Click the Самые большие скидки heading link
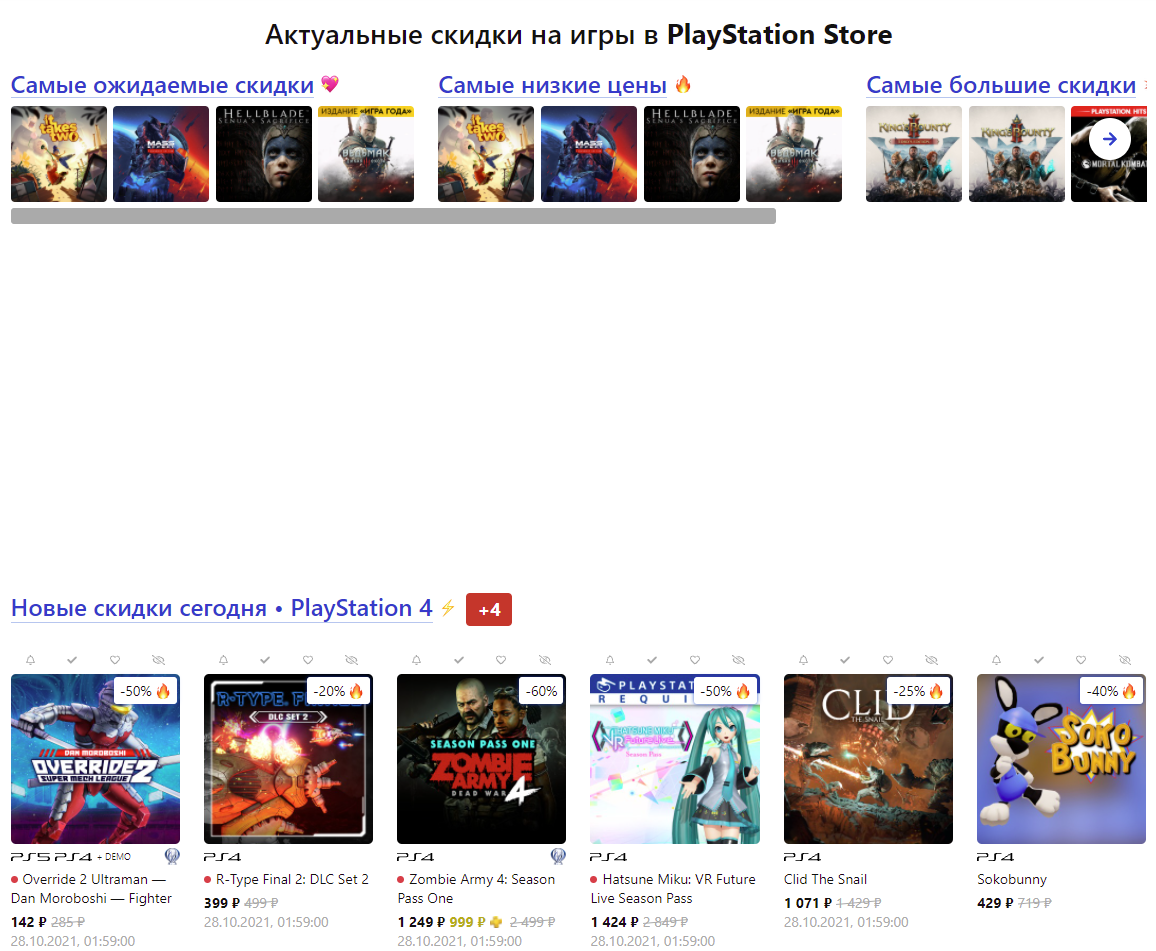The height and width of the screenshot is (951, 1156). [x=1000, y=85]
